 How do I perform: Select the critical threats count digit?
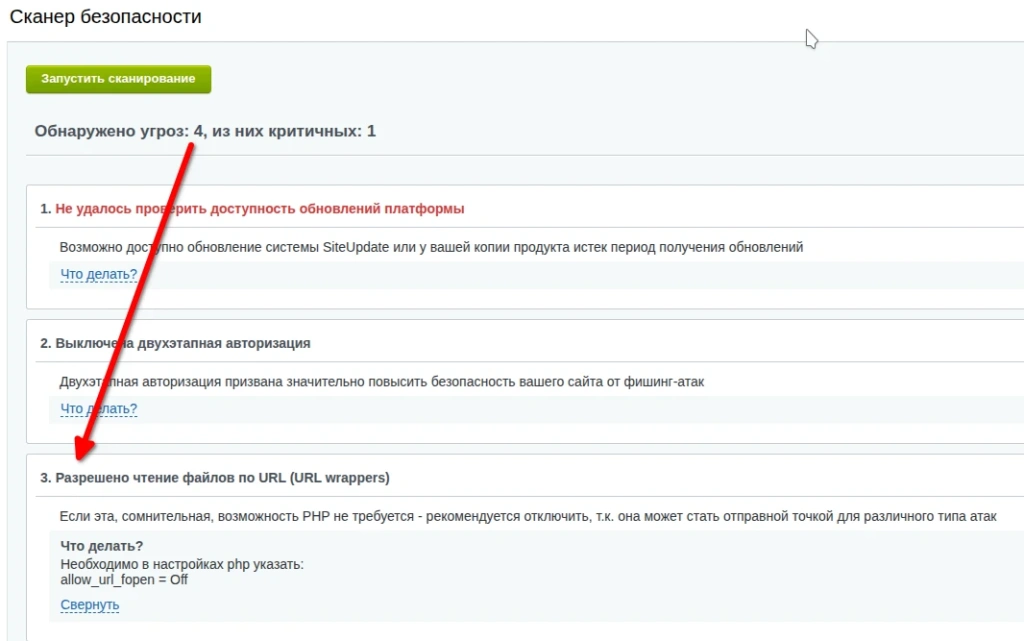[371, 130]
